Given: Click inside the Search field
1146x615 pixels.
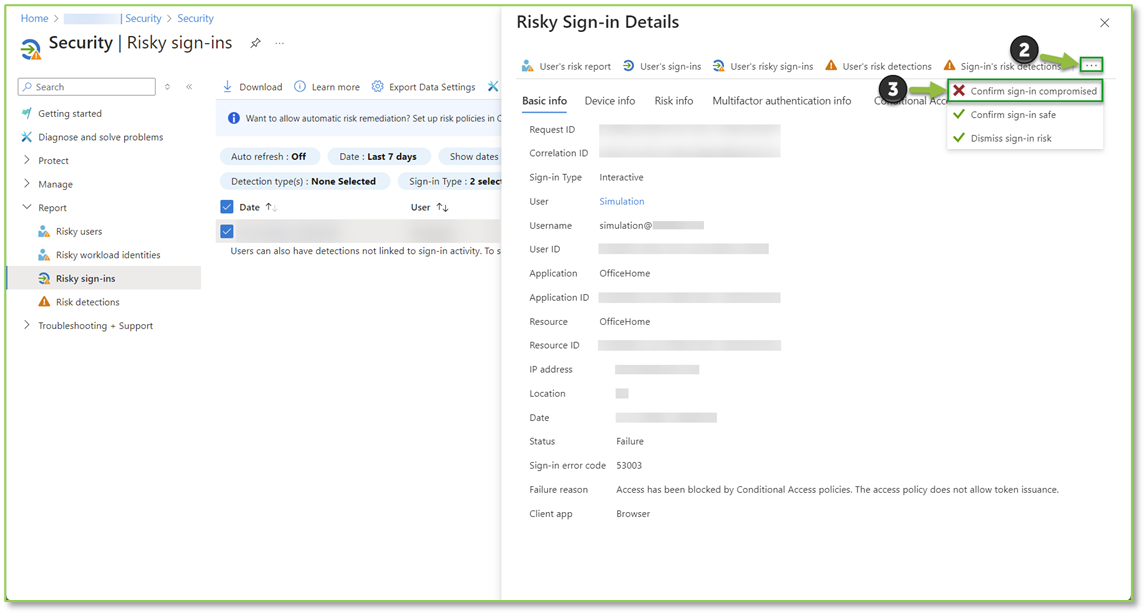Looking at the screenshot, I should tap(85, 86).
